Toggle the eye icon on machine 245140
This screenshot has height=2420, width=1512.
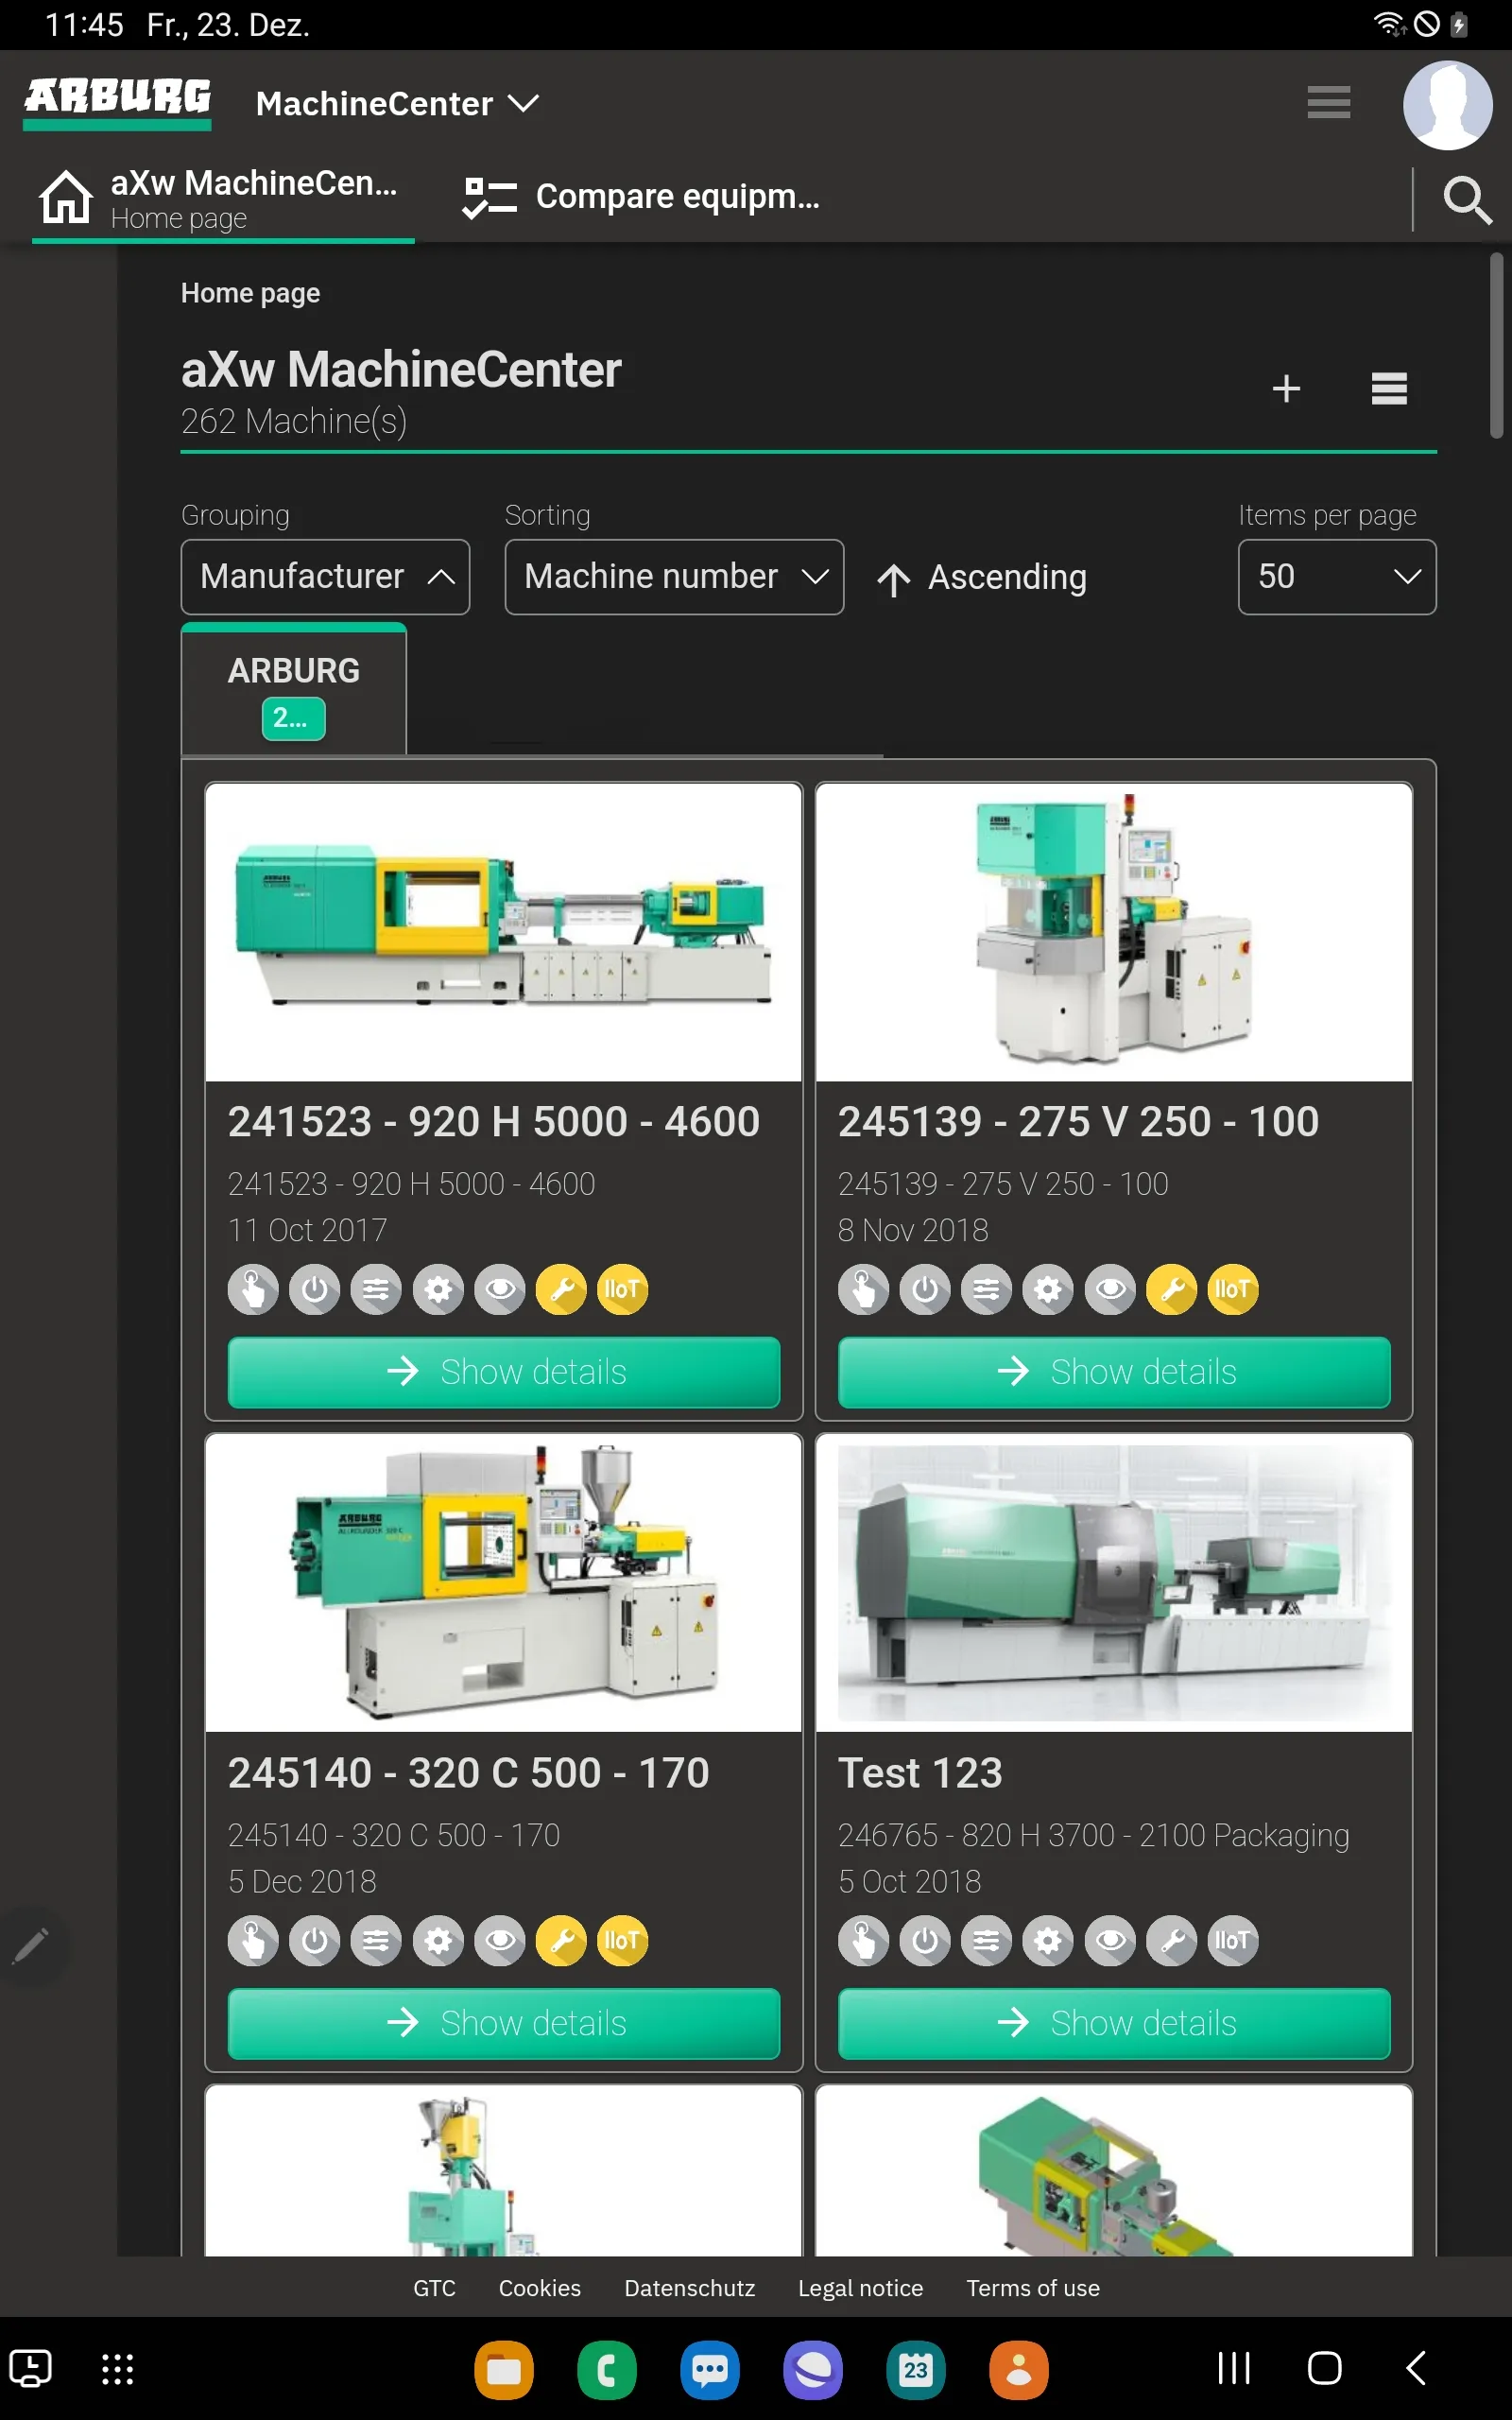click(500, 1941)
